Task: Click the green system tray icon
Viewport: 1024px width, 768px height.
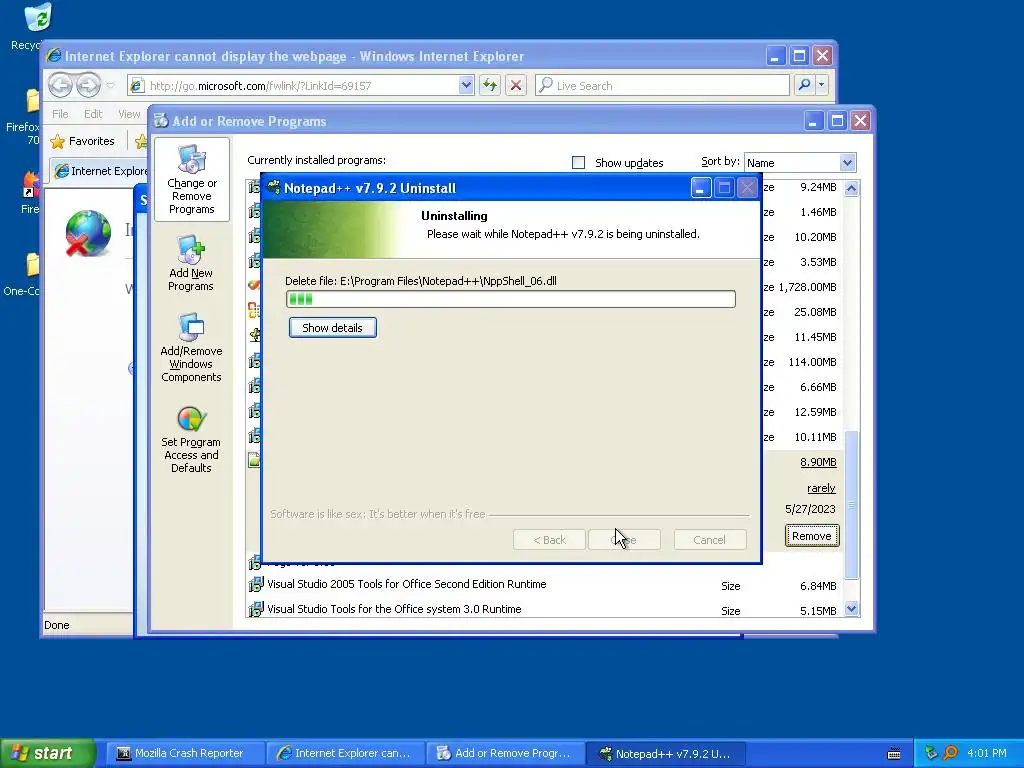Action: (931, 753)
